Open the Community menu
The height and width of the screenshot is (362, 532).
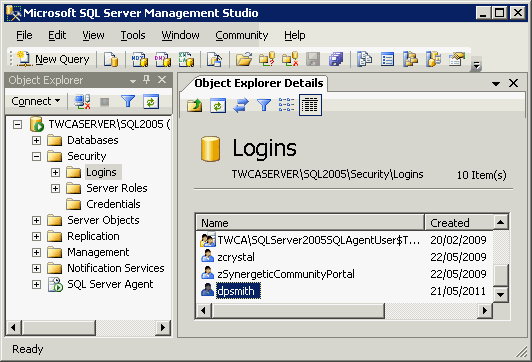242,35
